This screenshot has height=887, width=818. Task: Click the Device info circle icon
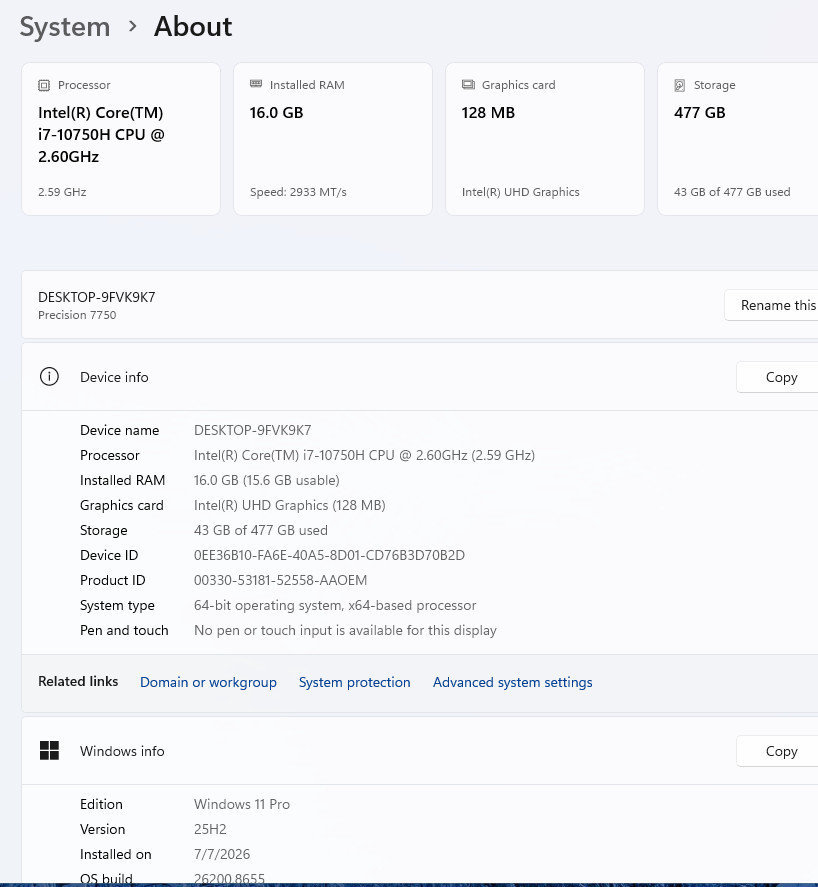49,377
